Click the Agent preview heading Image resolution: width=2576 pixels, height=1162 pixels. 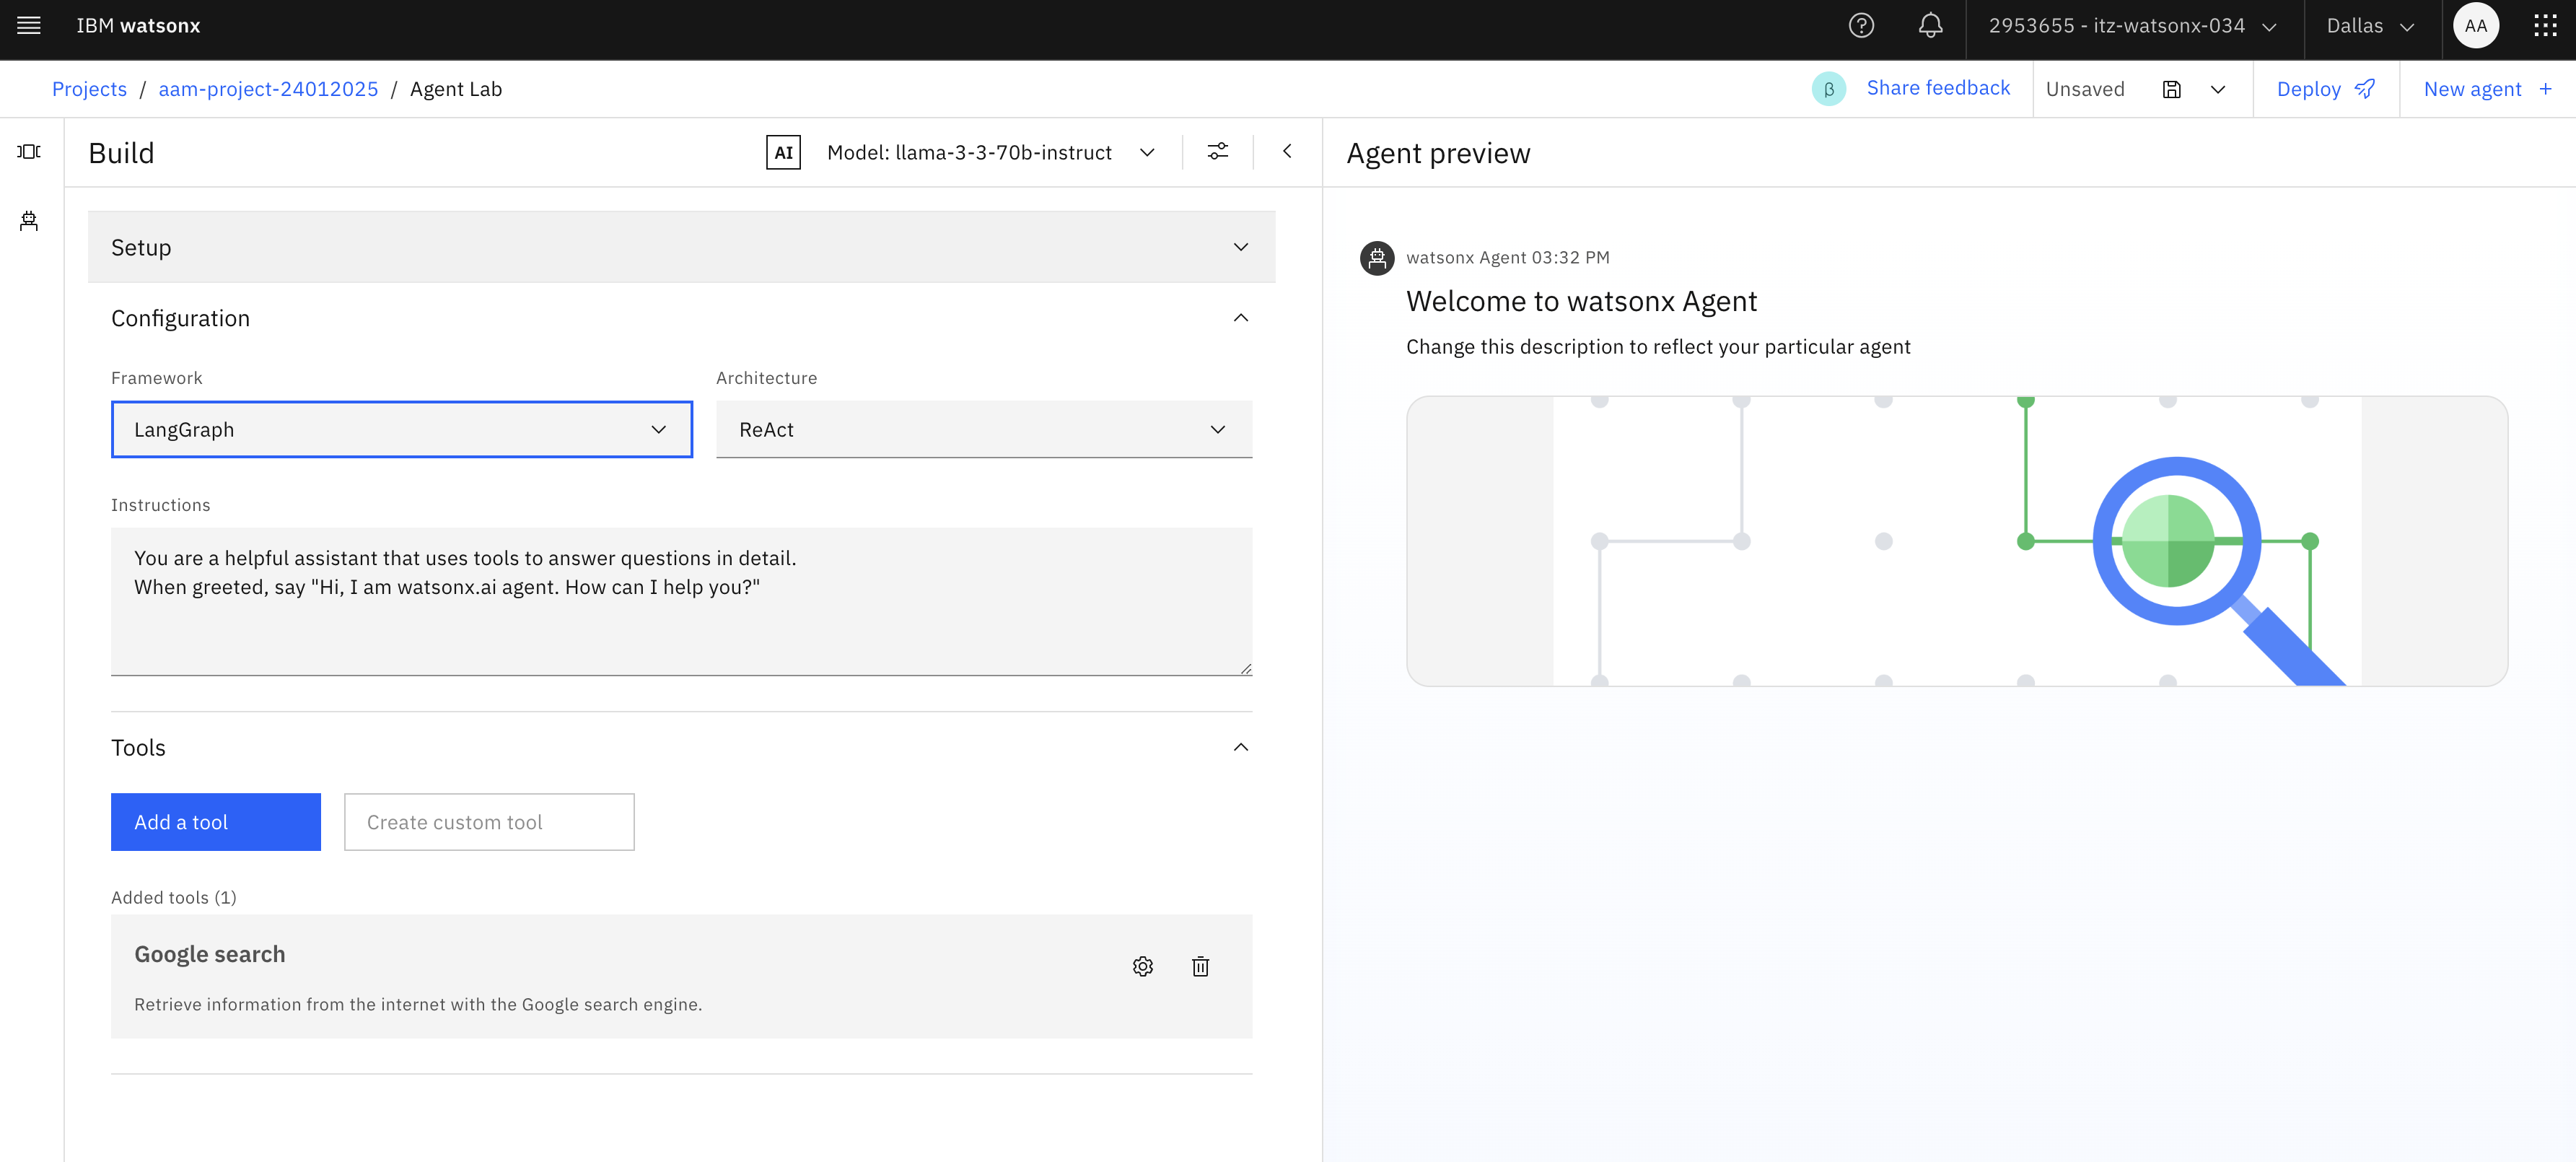pos(1438,153)
